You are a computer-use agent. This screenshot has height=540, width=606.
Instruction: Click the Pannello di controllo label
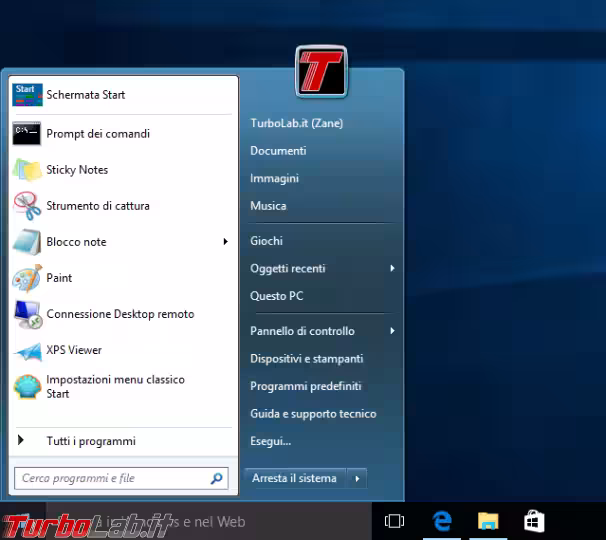pyautogui.click(x=302, y=331)
